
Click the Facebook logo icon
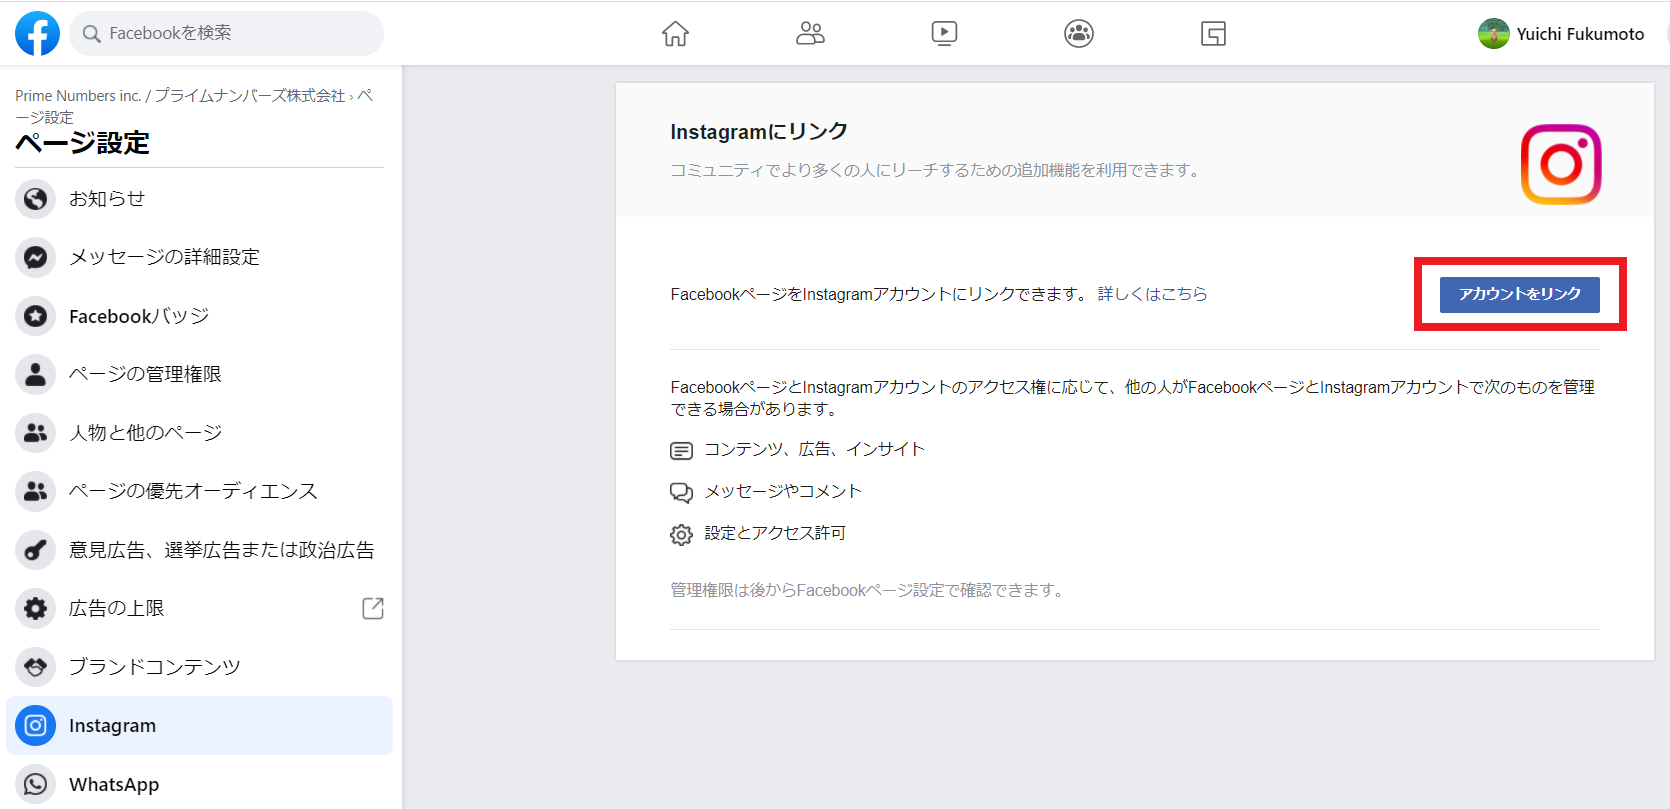point(37,33)
